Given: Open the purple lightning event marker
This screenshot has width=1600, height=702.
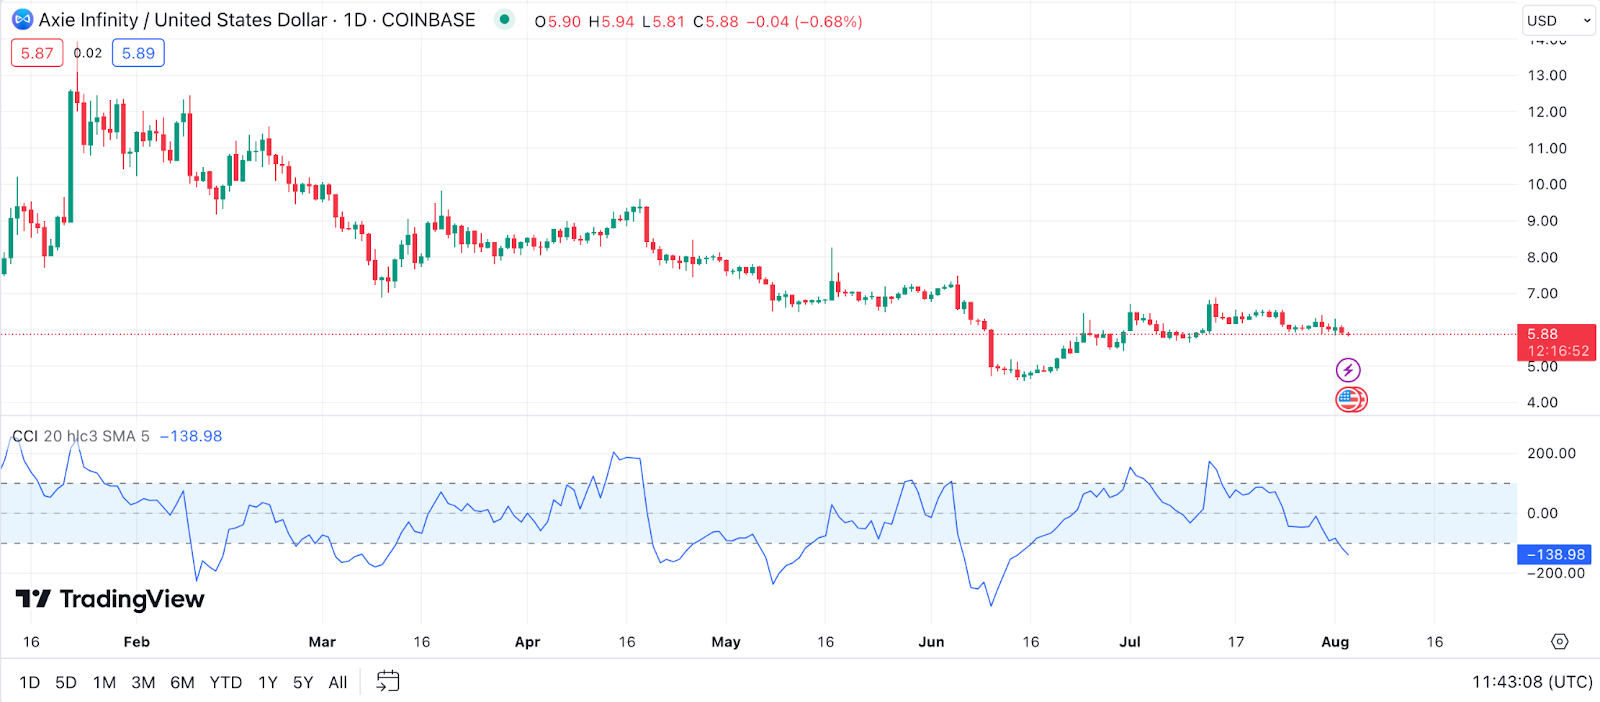Looking at the screenshot, I should [1348, 370].
